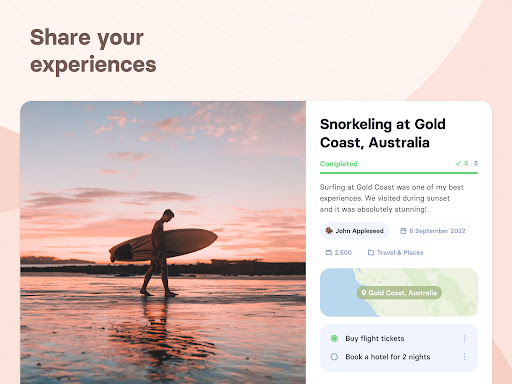Click the wallet icon next to 2.500
The height and width of the screenshot is (384, 512).
(x=329, y=252)
